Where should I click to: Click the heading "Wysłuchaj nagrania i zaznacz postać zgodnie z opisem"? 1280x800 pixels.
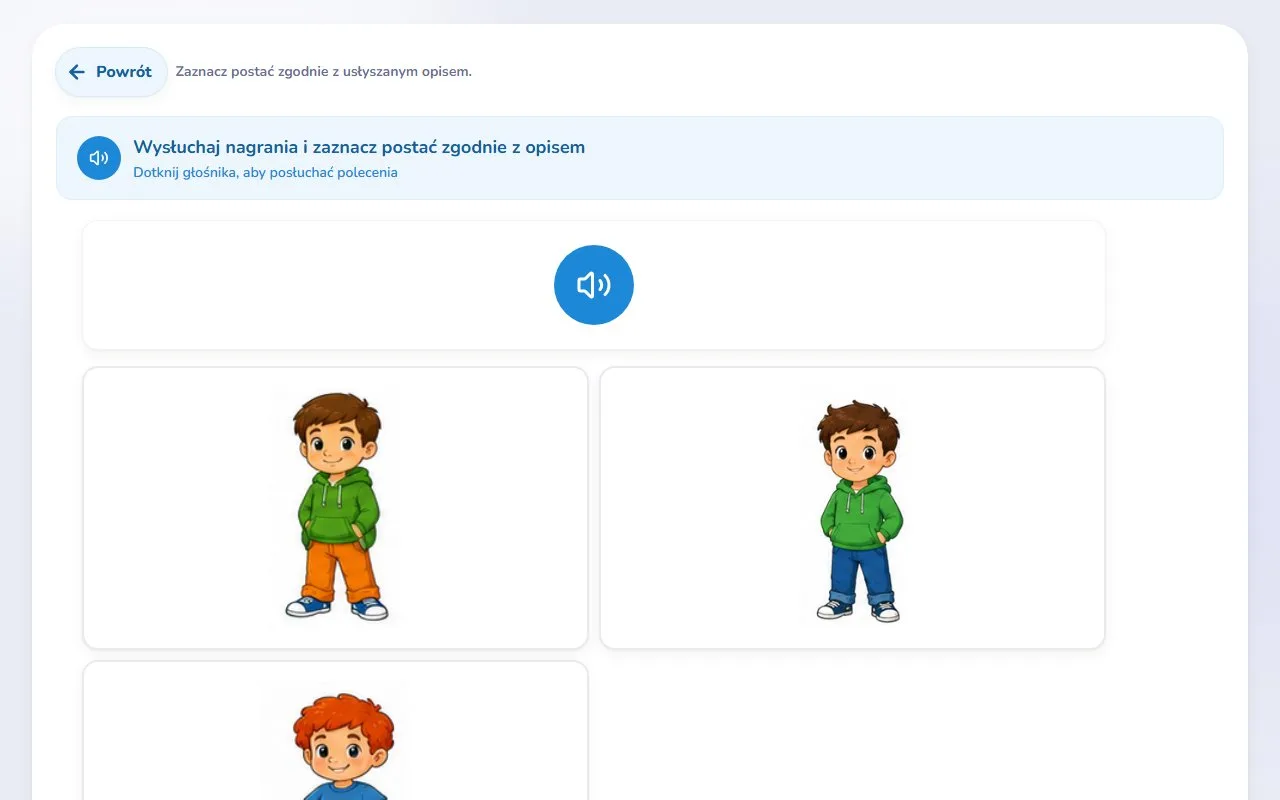359,147
